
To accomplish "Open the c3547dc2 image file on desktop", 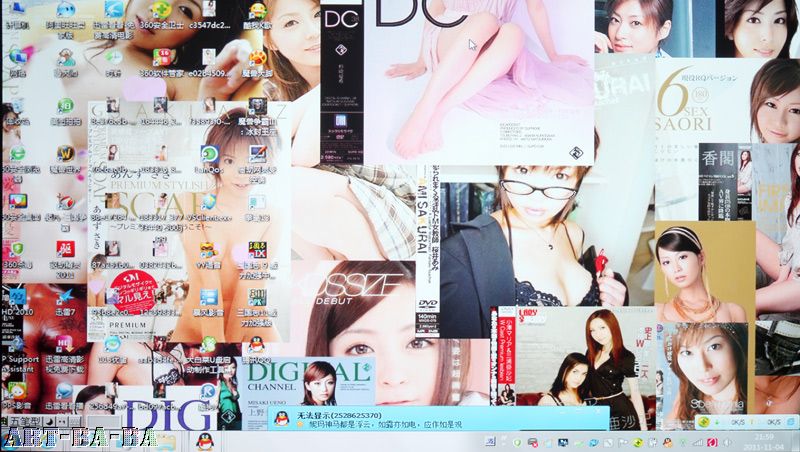I will point(209,14).
